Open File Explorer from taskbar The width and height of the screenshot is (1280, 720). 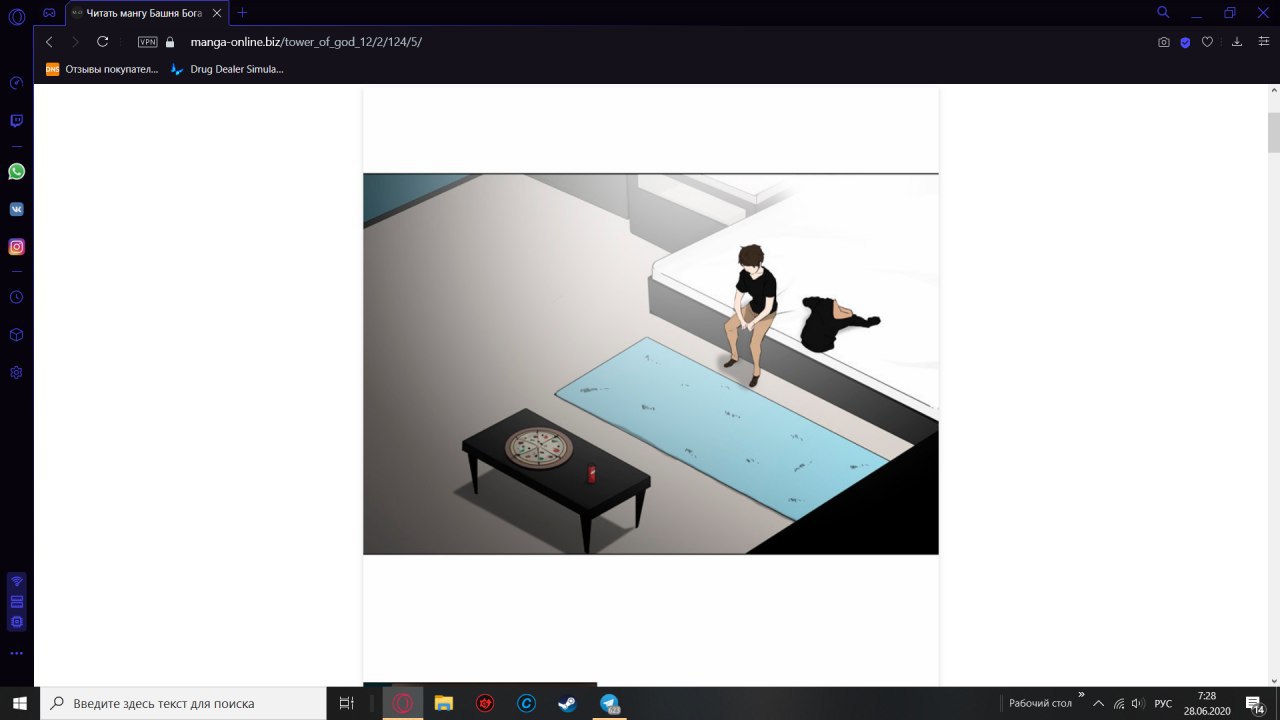(444, 703)
